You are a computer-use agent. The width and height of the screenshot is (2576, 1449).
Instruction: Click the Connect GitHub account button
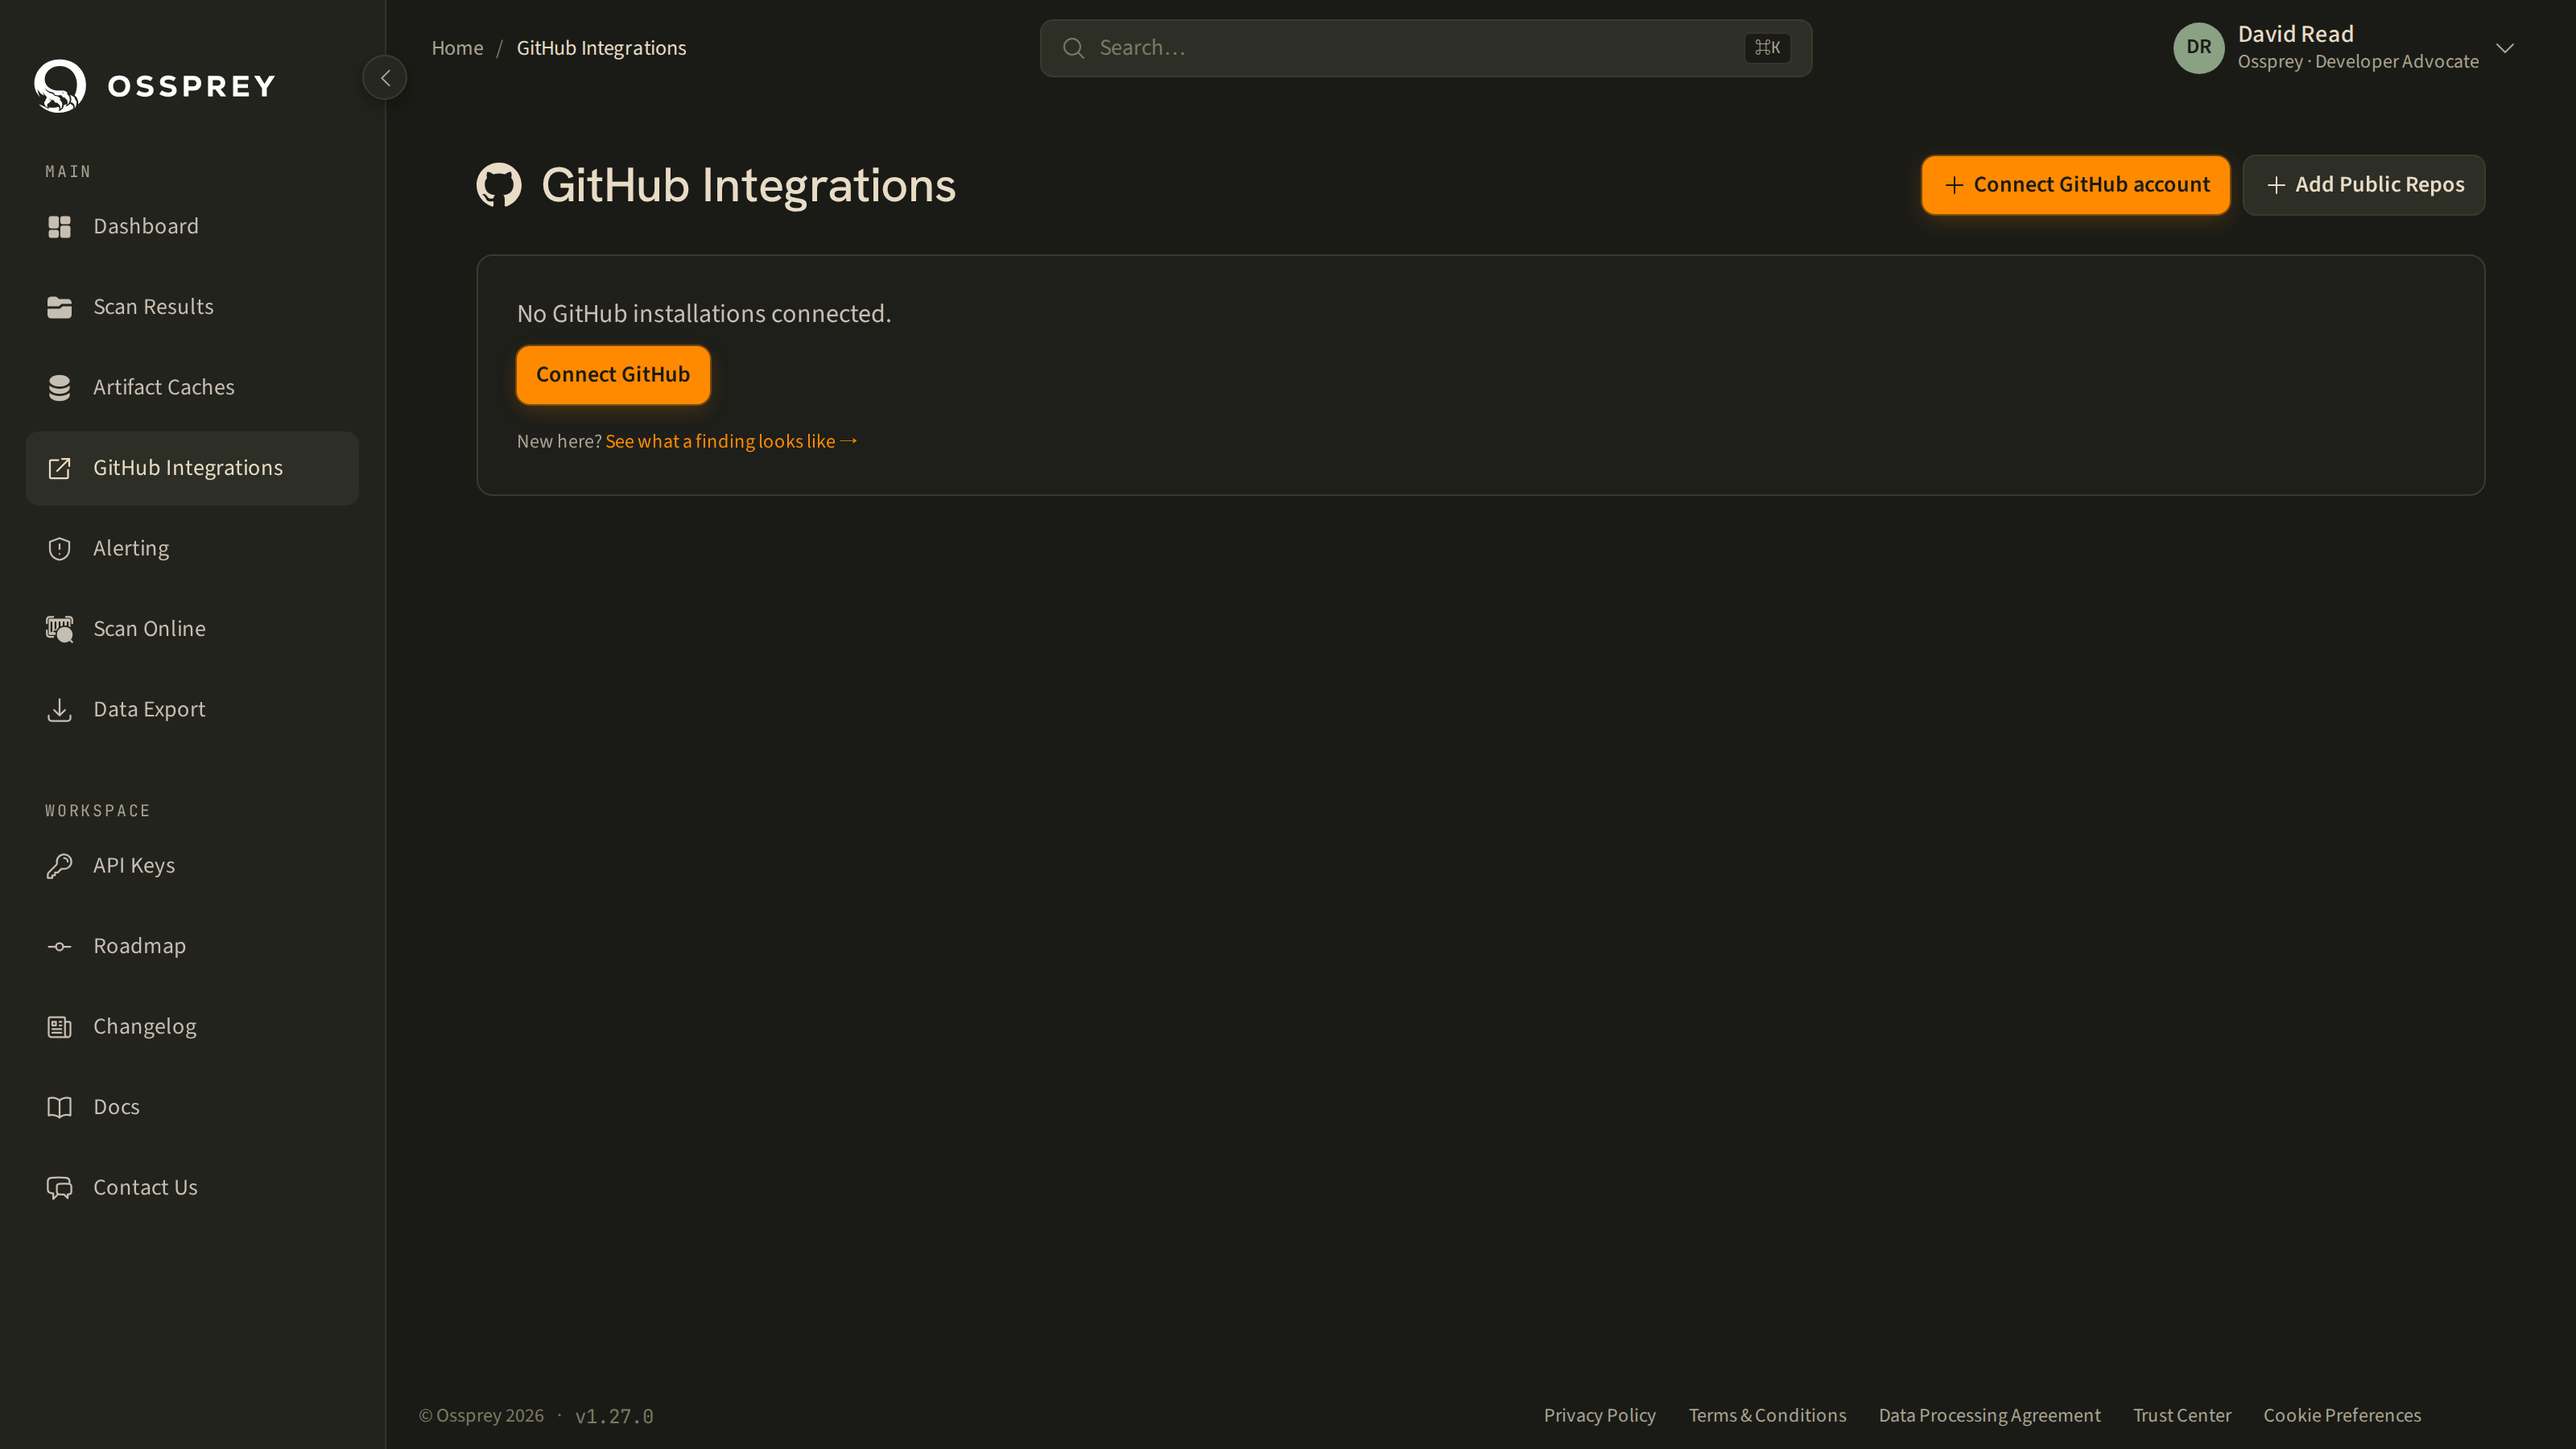pos(2075,185)
